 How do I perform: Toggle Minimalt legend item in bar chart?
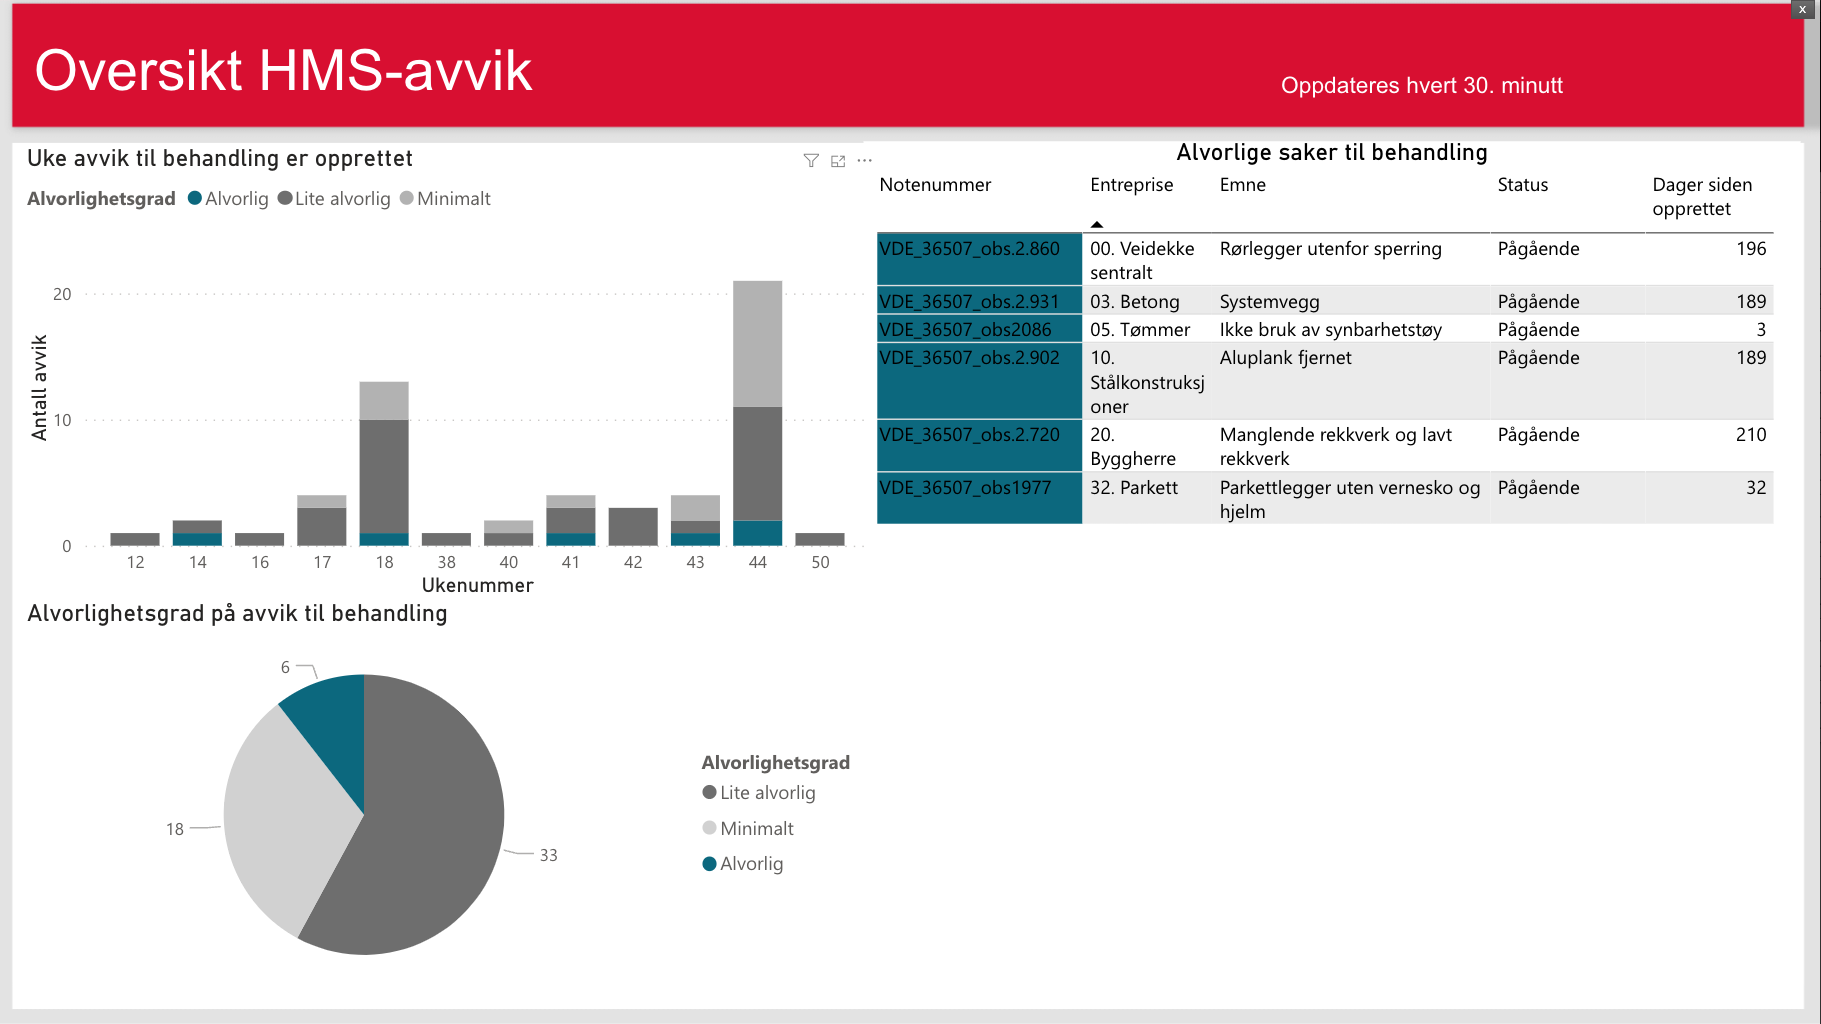click(445, 199)
